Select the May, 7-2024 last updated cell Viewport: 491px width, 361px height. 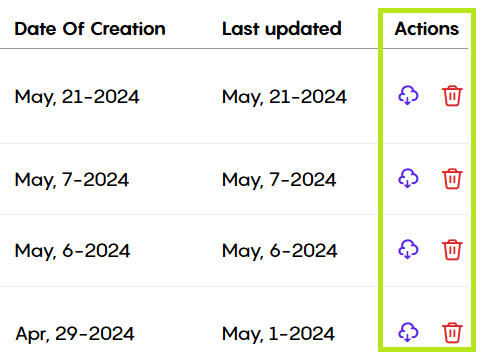point(279,180)
